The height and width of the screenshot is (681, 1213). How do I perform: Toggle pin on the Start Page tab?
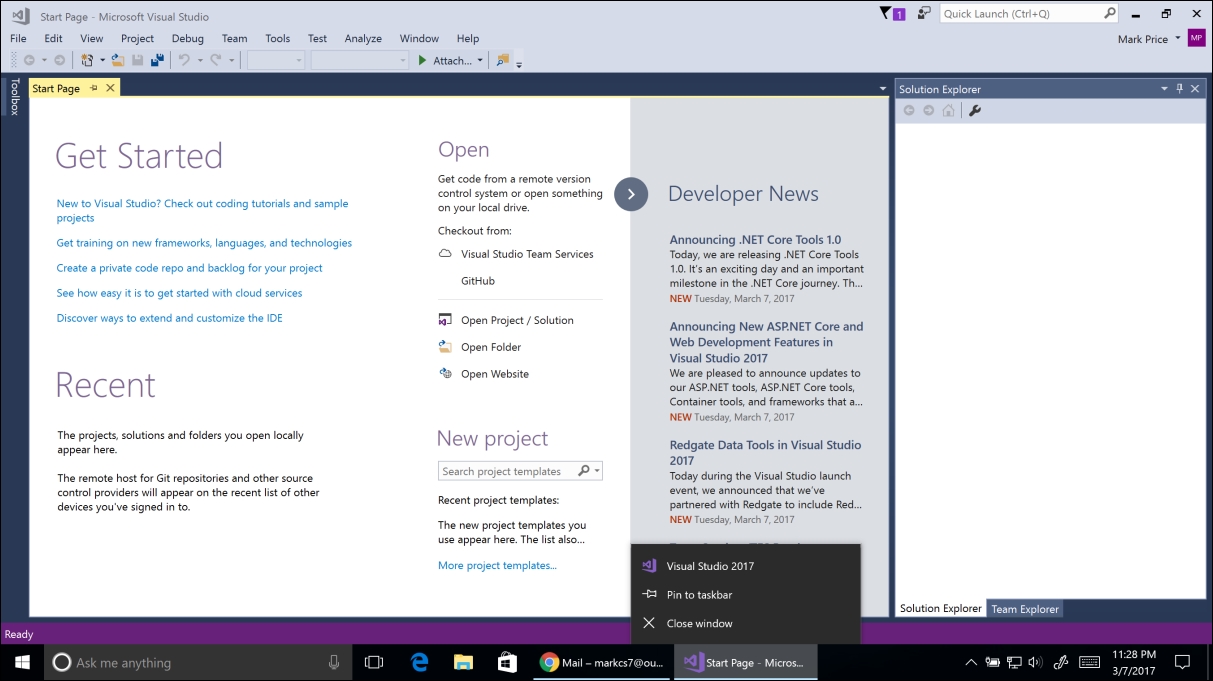coord(94,88)
